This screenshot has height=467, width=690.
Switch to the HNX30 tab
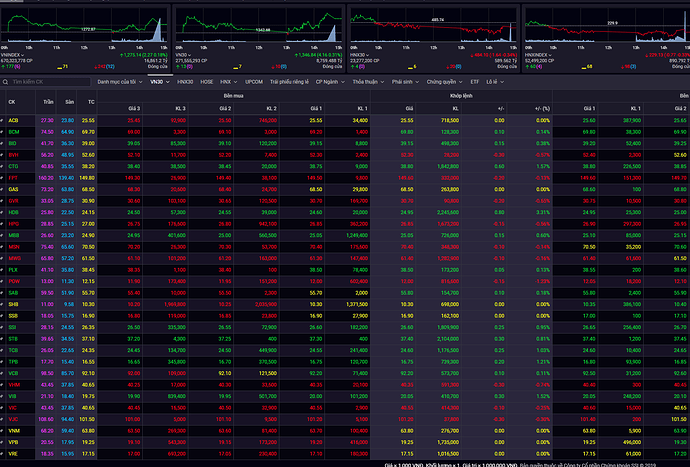pos(186,81)
